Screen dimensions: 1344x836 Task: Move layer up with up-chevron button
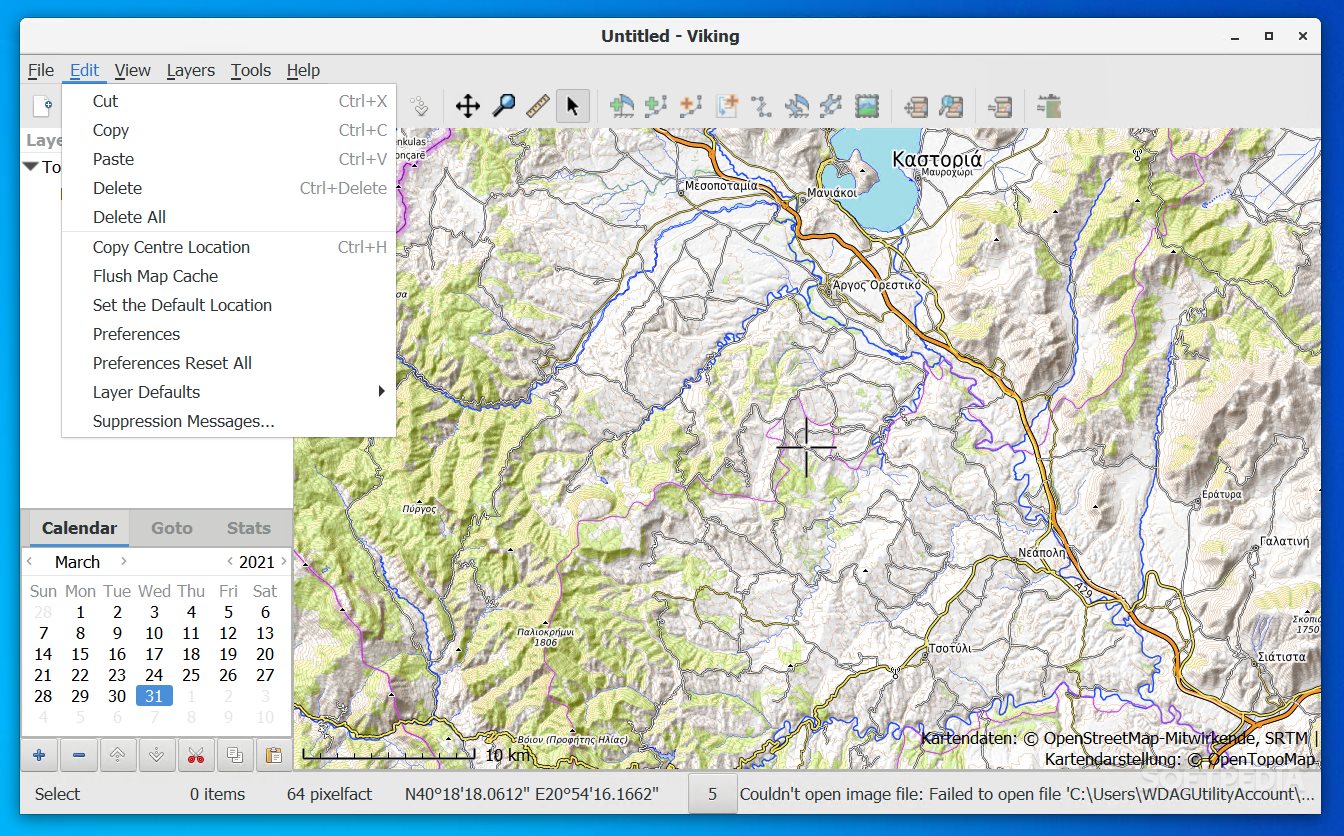[117, 755]
